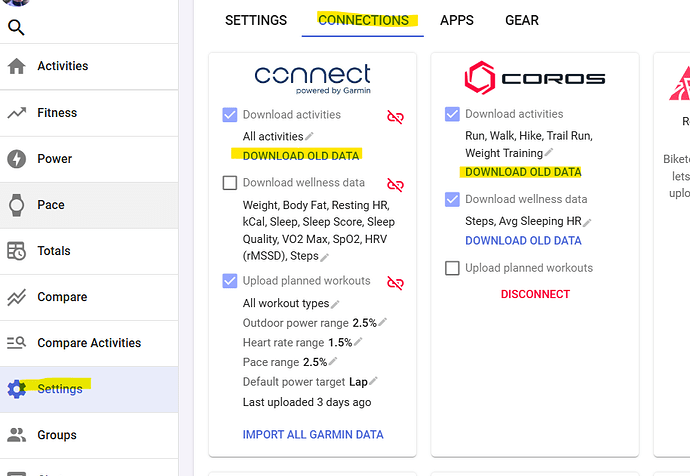
Task: Unlink Garmin Download activities via red chain icon
Action: click(x=395, y=117)
